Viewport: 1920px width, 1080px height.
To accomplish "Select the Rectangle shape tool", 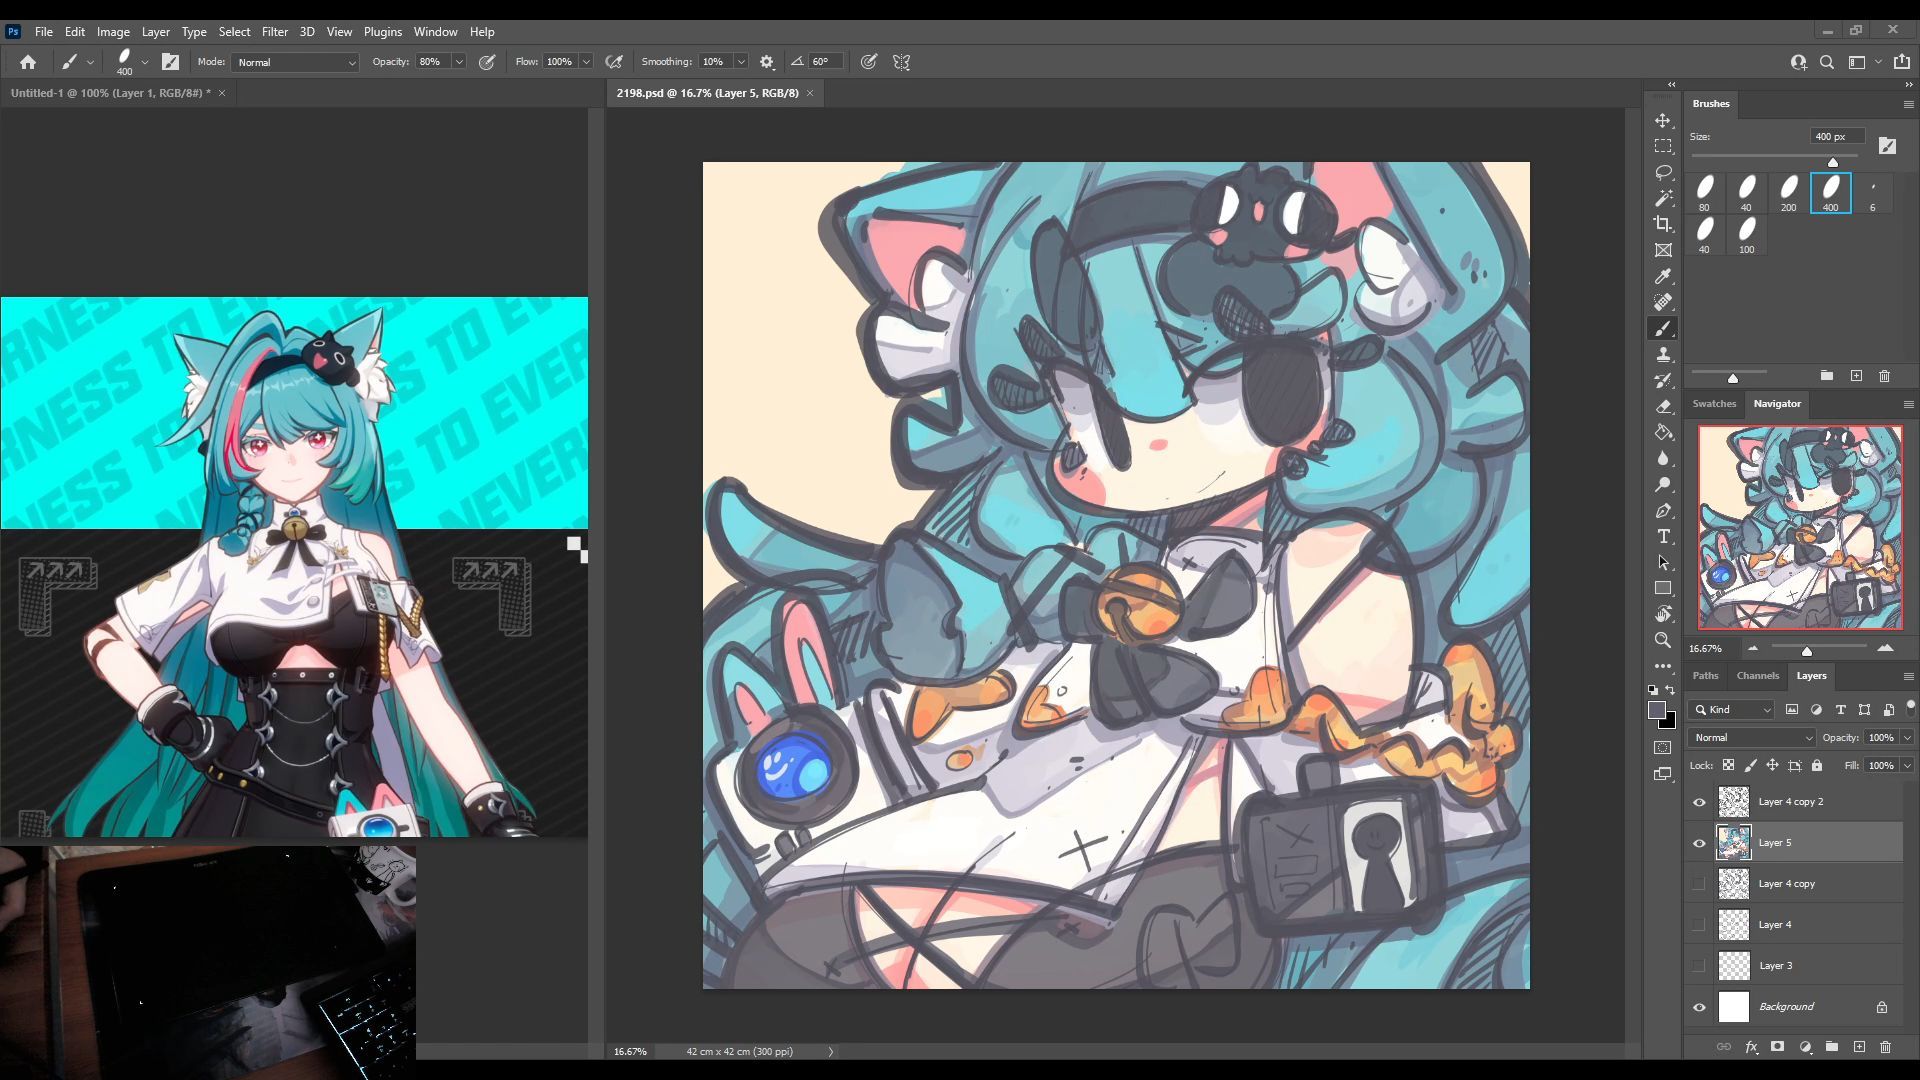I will point(1663,588).
